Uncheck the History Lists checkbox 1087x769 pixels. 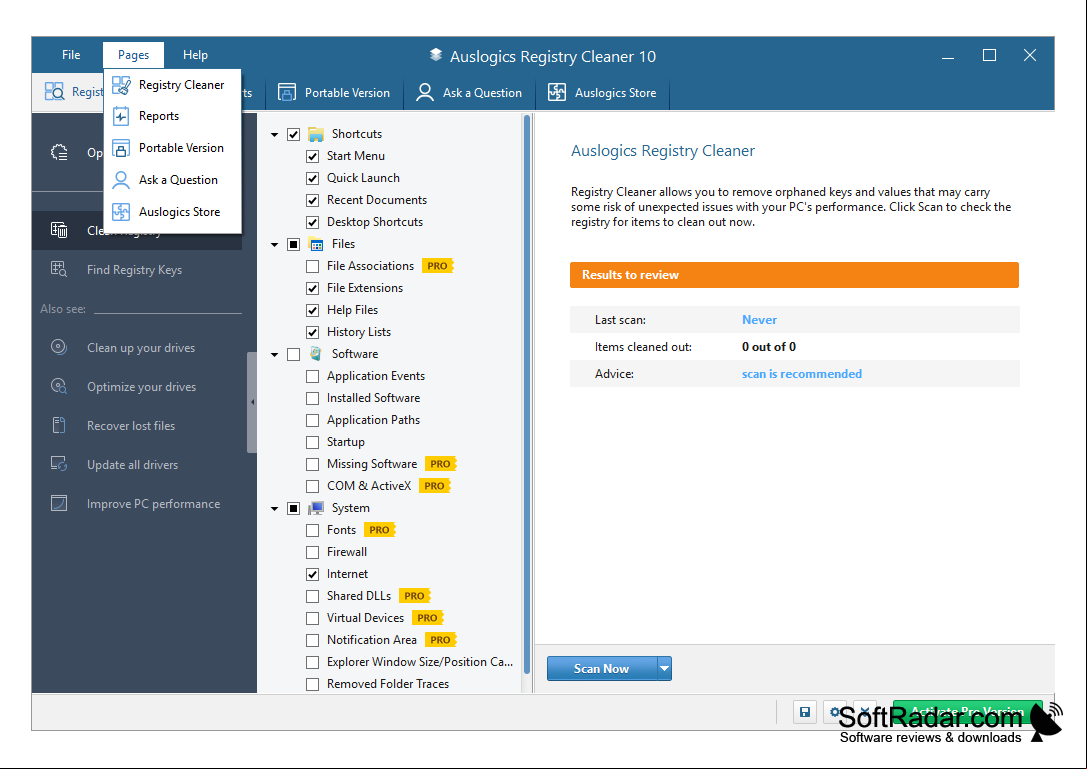pyautogui.click(x=313, y=332)
